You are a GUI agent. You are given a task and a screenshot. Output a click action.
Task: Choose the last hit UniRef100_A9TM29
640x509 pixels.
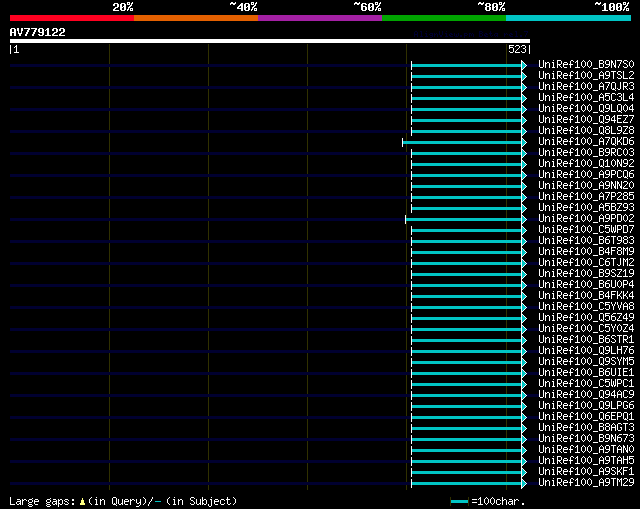[586, 483]
